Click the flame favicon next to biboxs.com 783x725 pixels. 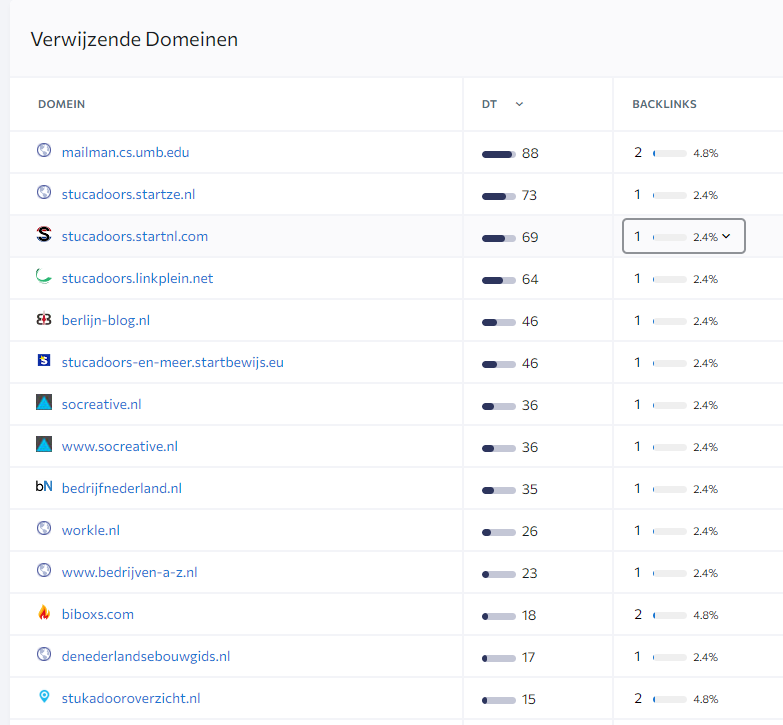pyautogui.click(x=44, y=612)
